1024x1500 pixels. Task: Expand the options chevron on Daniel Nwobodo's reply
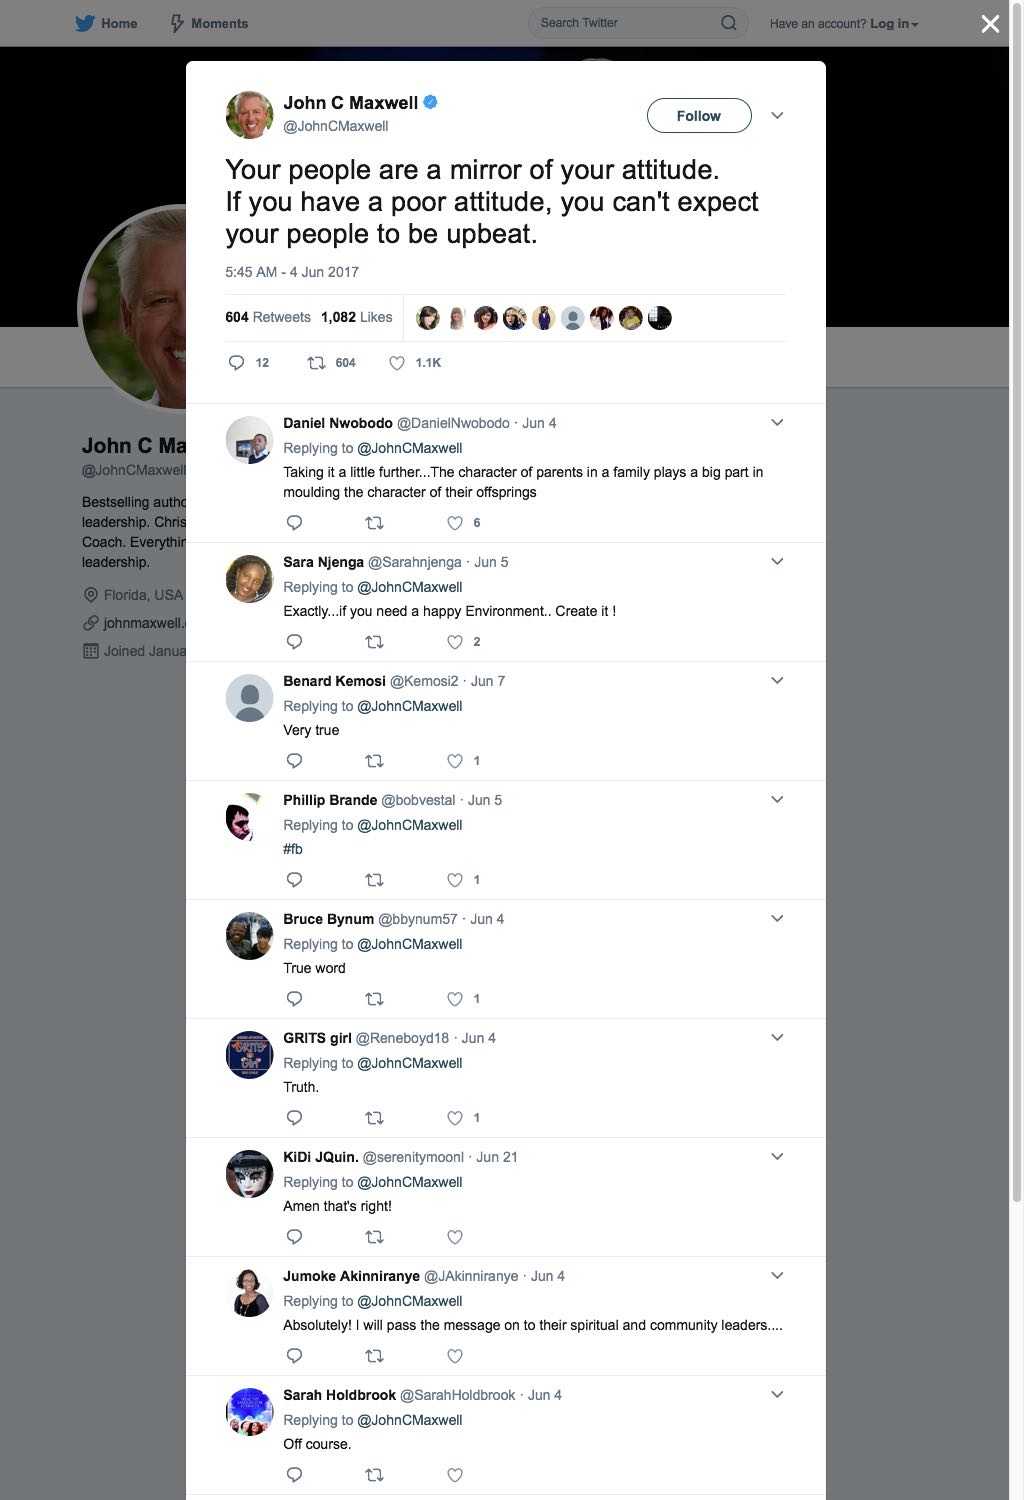(777, 423)
